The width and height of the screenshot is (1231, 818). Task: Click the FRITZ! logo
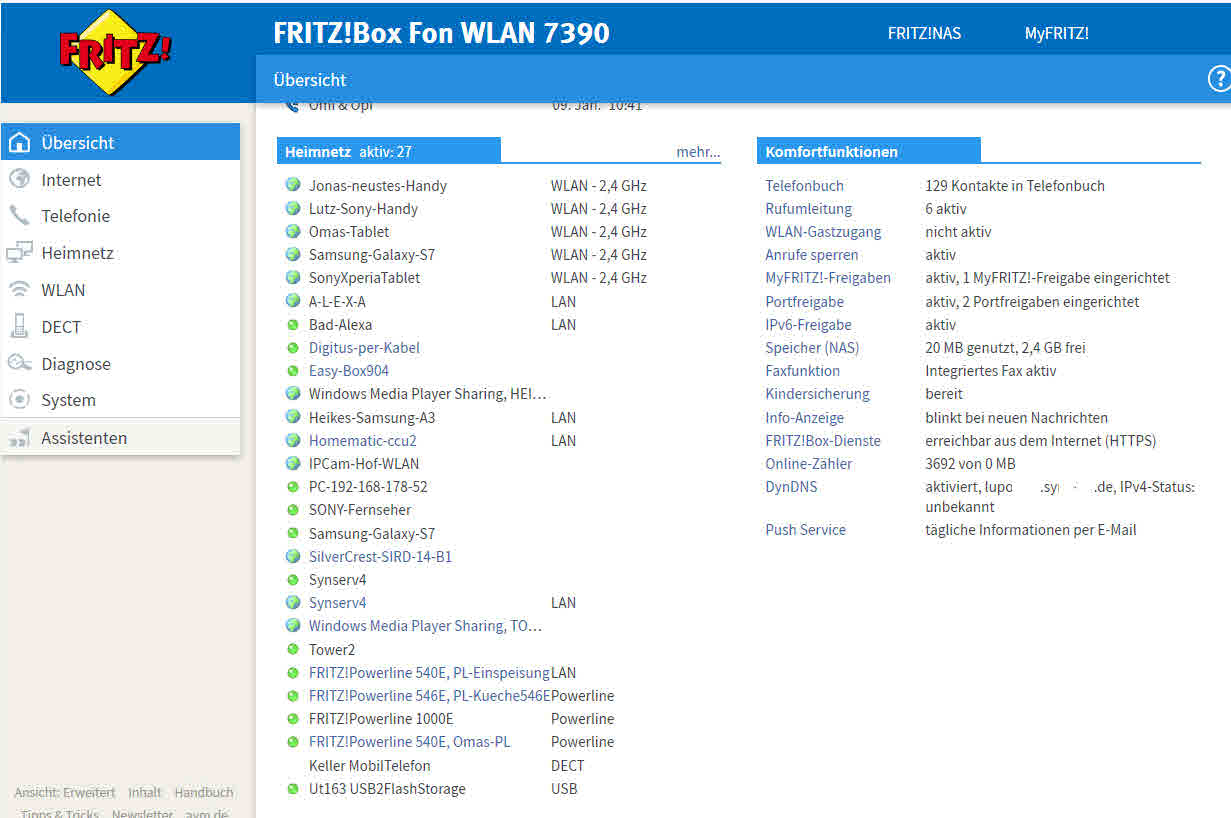[115, 51]
